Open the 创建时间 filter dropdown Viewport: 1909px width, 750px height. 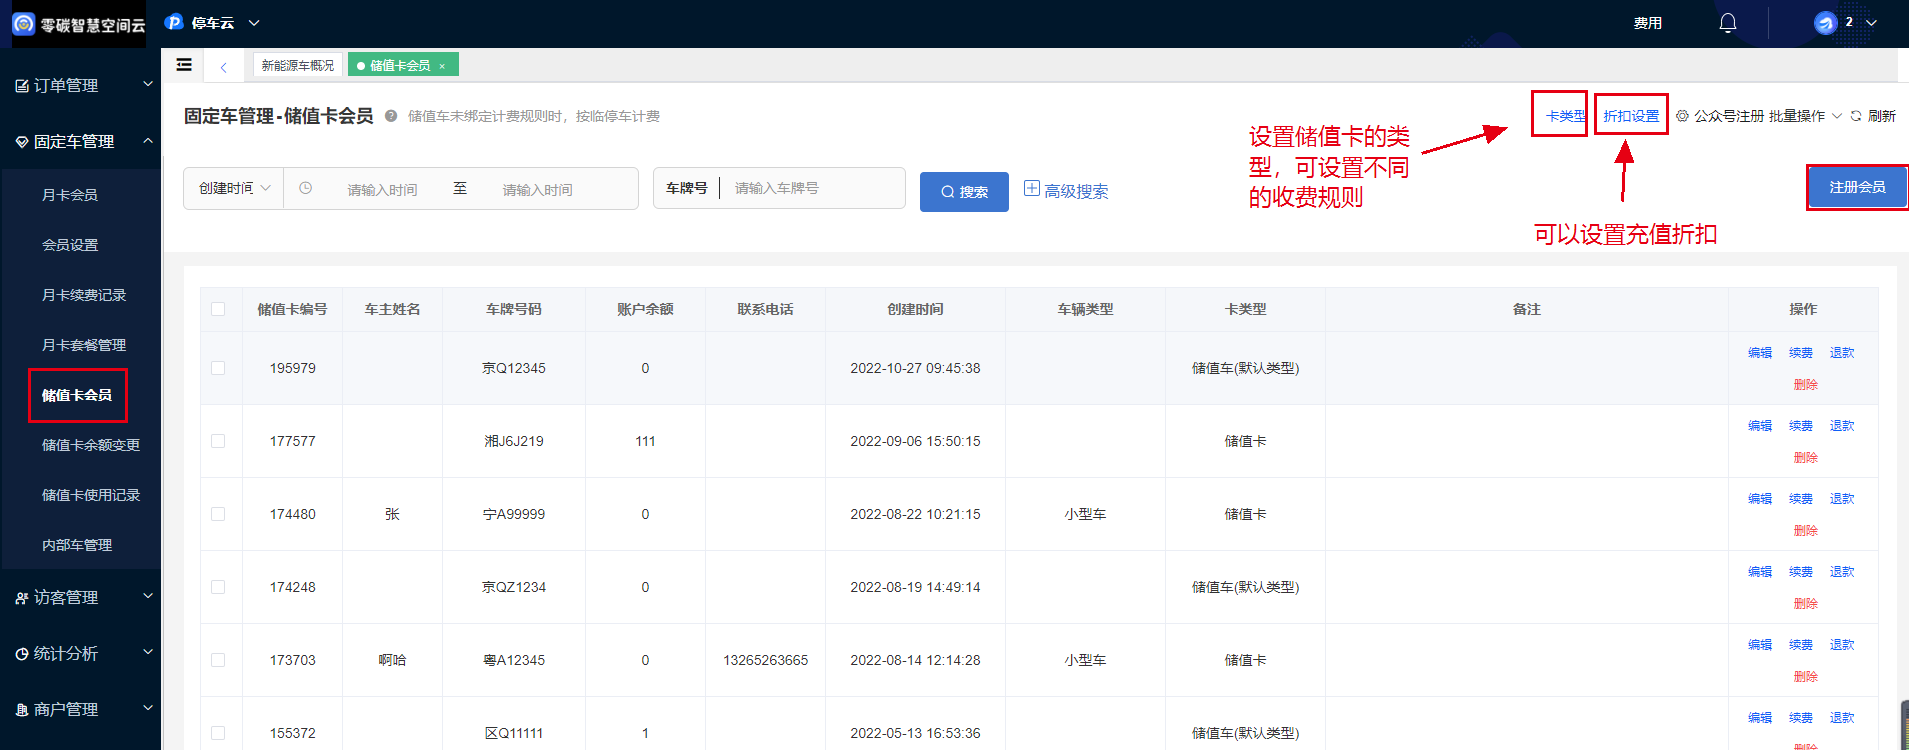coord(234,188)
